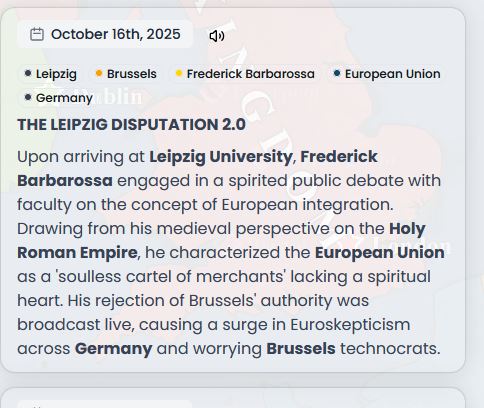Select the European Union tag
Screen dimensions: 484x408
tap(387, 74)
